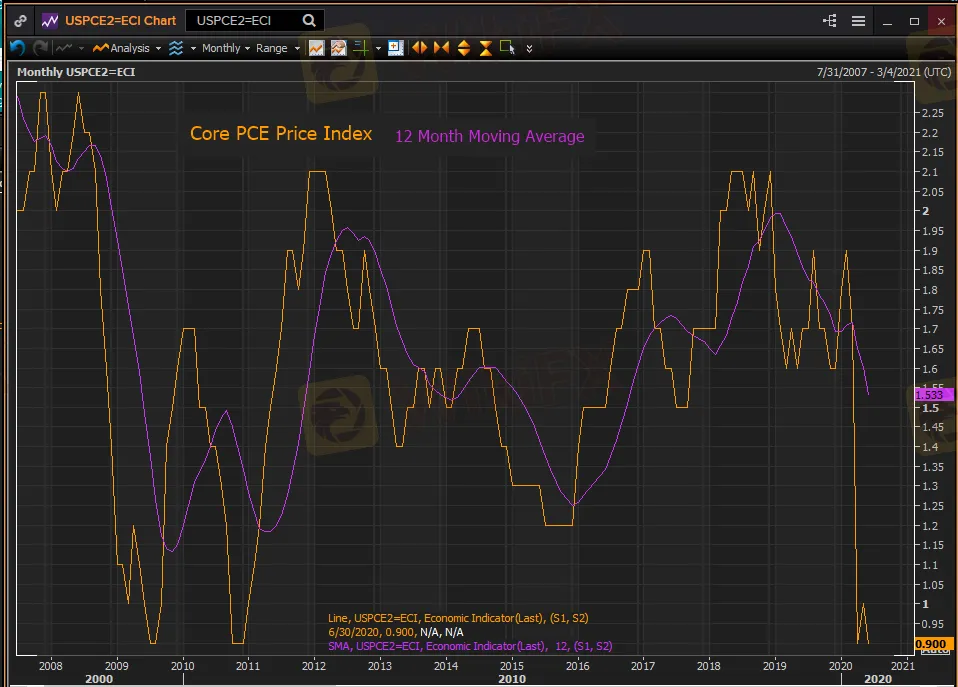The width and height of the screenshot is (958, 687).
Task: Toggle the first line chart style button
Action: 316,48
